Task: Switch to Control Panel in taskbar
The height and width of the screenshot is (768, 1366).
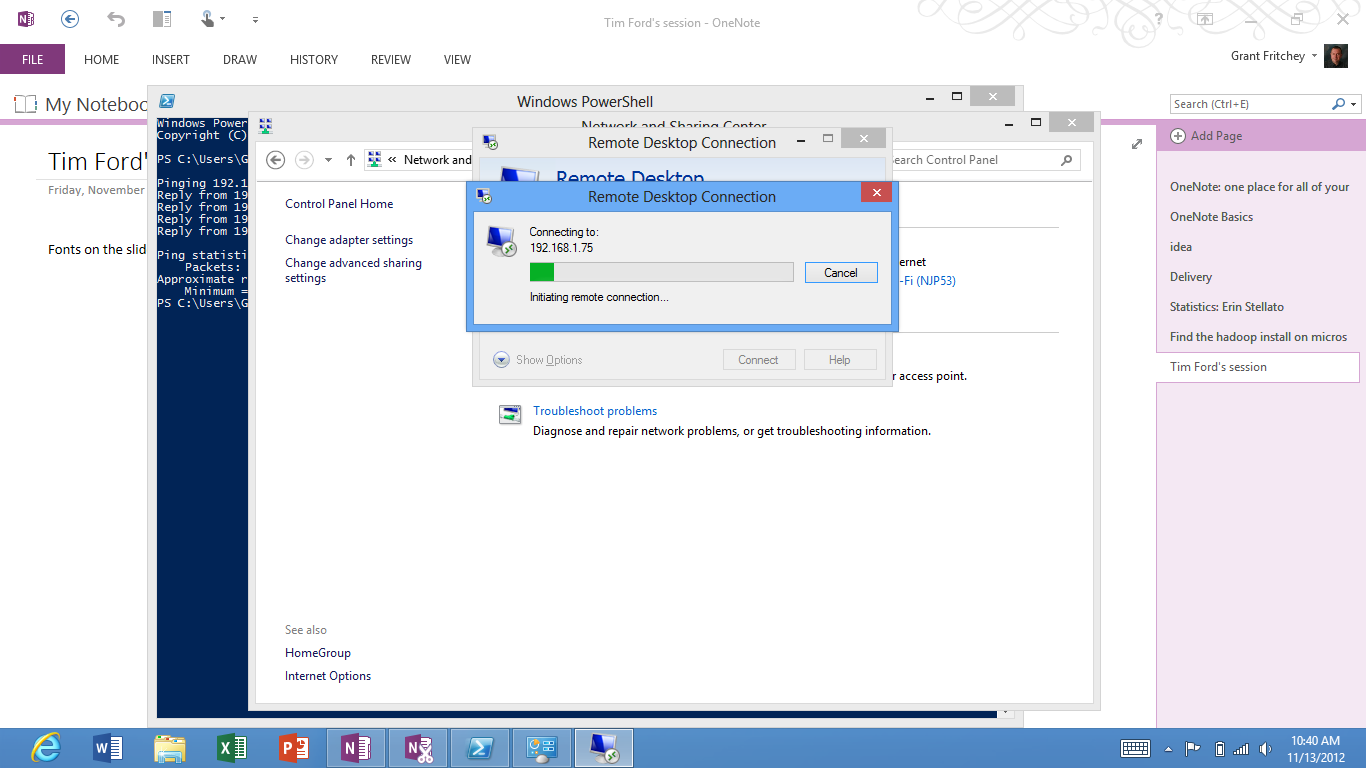Action: click(x=542, y=748)
